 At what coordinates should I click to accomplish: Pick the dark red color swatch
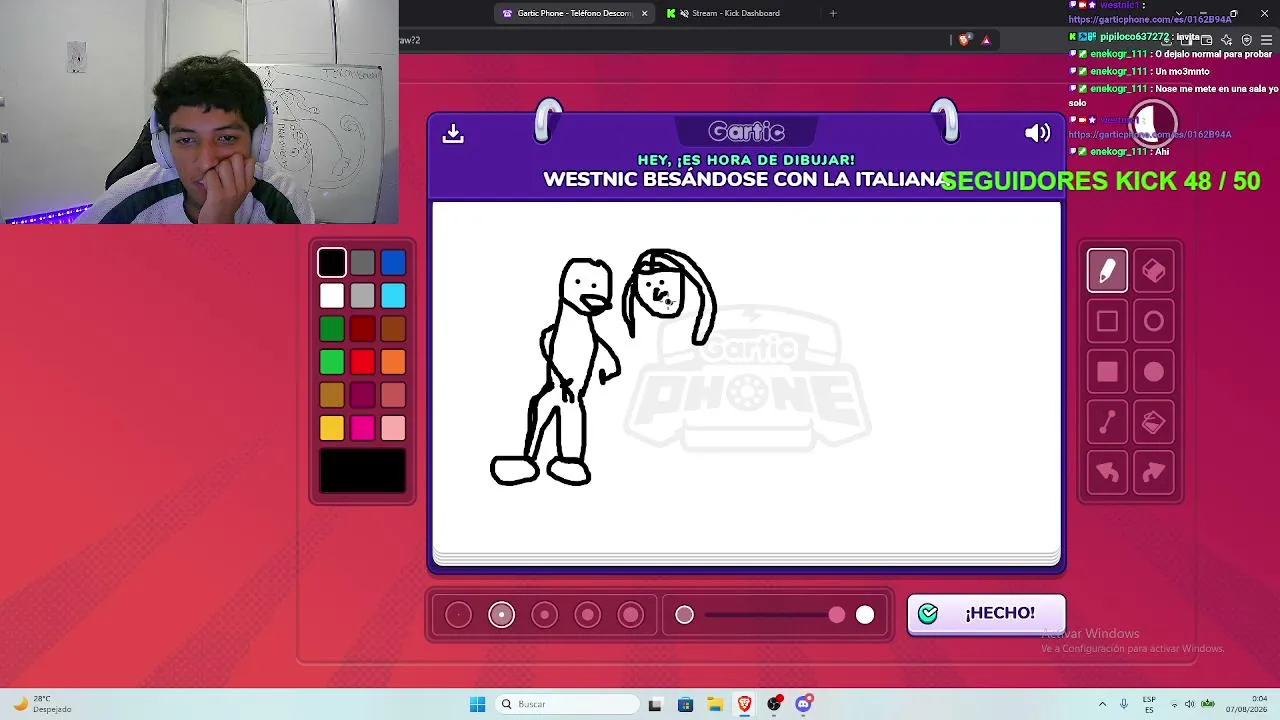pos(363,329)
